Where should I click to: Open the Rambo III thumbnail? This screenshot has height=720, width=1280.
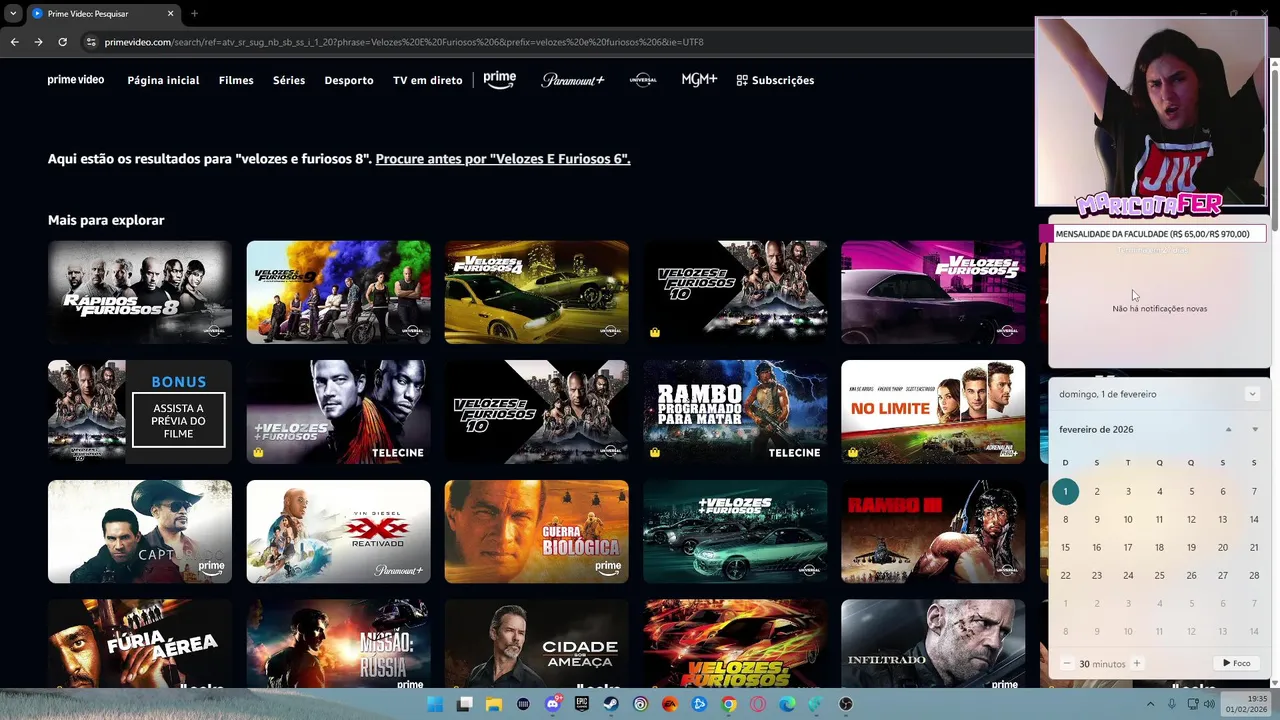[x=933, y=531]
